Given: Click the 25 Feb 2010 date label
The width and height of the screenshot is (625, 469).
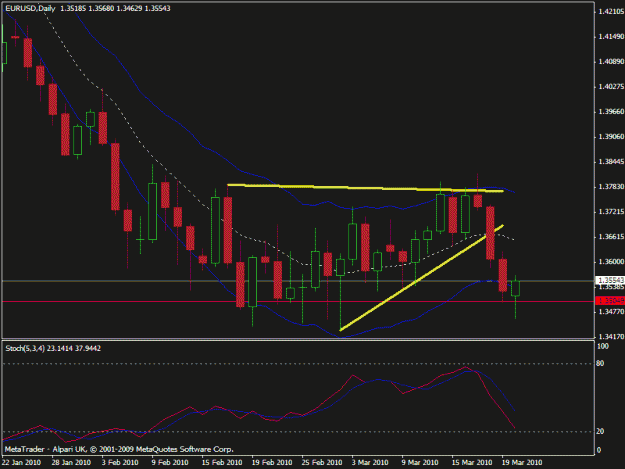Looking at the screenshot, I should pos(322,463).
